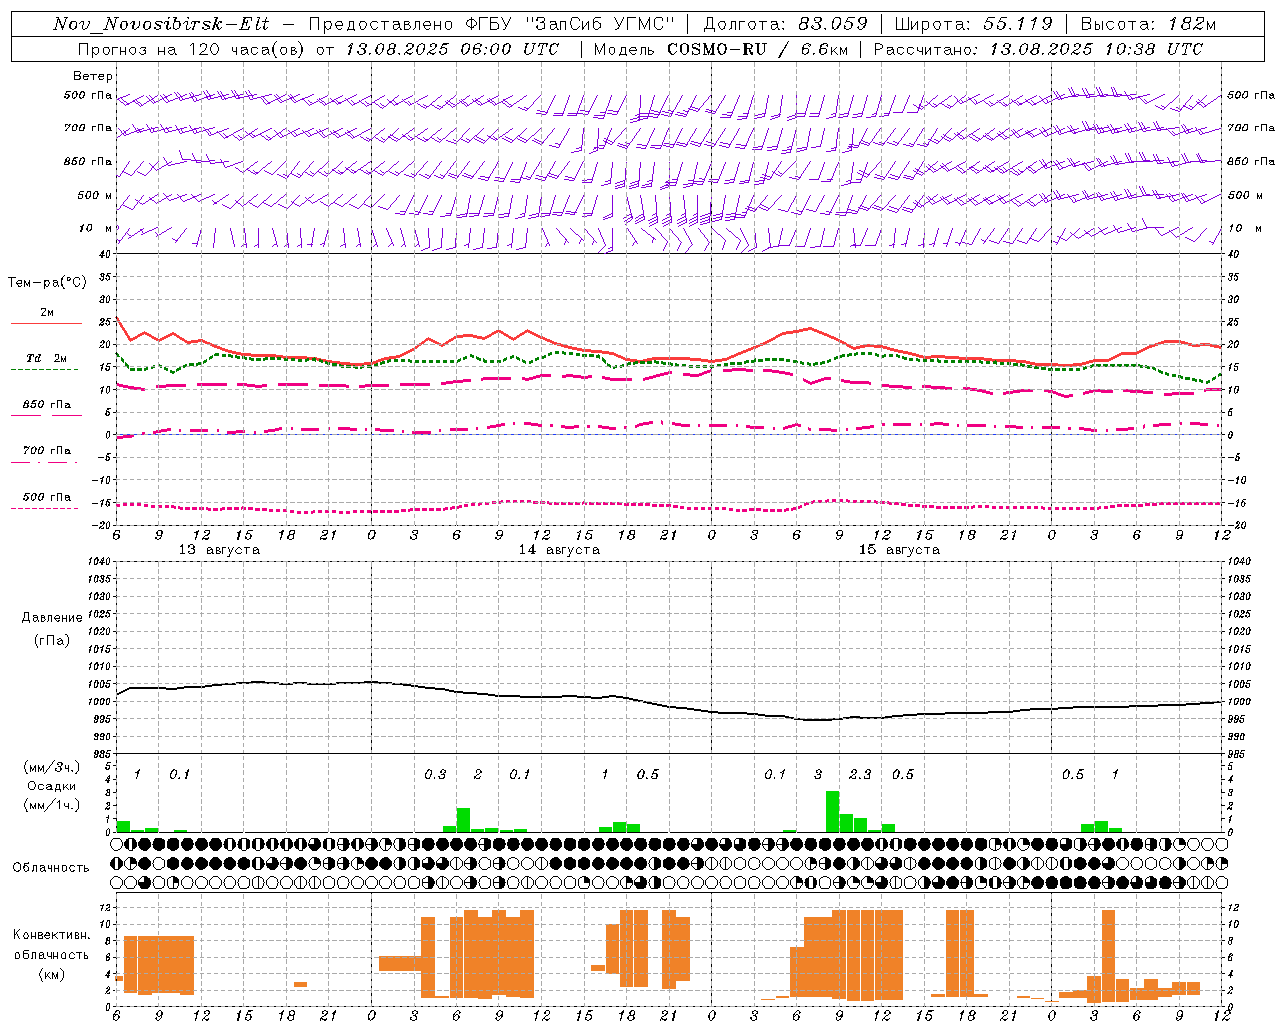Click the Конвективн. облачность label
Image resolution: width=1280 pixels, height=1024 pixels.
52,945
